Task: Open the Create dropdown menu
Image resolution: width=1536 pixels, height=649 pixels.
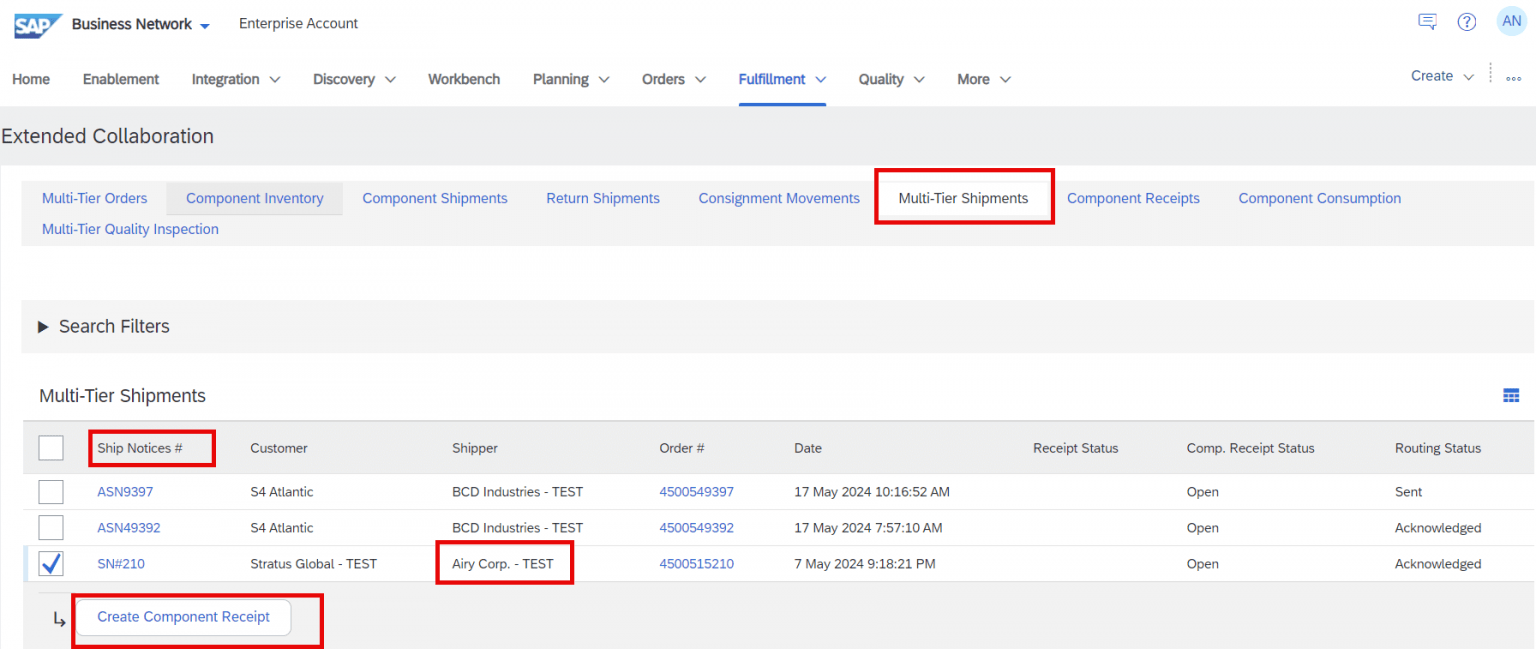Action: click(1442, 76)
